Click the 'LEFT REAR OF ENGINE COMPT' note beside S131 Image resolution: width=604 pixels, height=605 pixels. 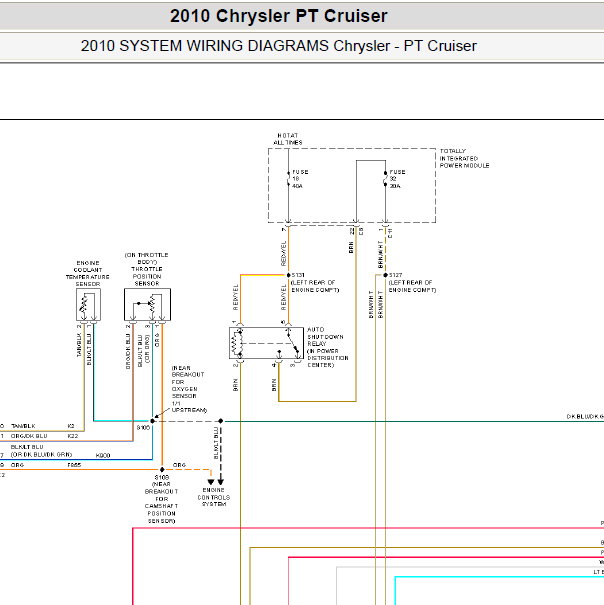tap(315, 286)
